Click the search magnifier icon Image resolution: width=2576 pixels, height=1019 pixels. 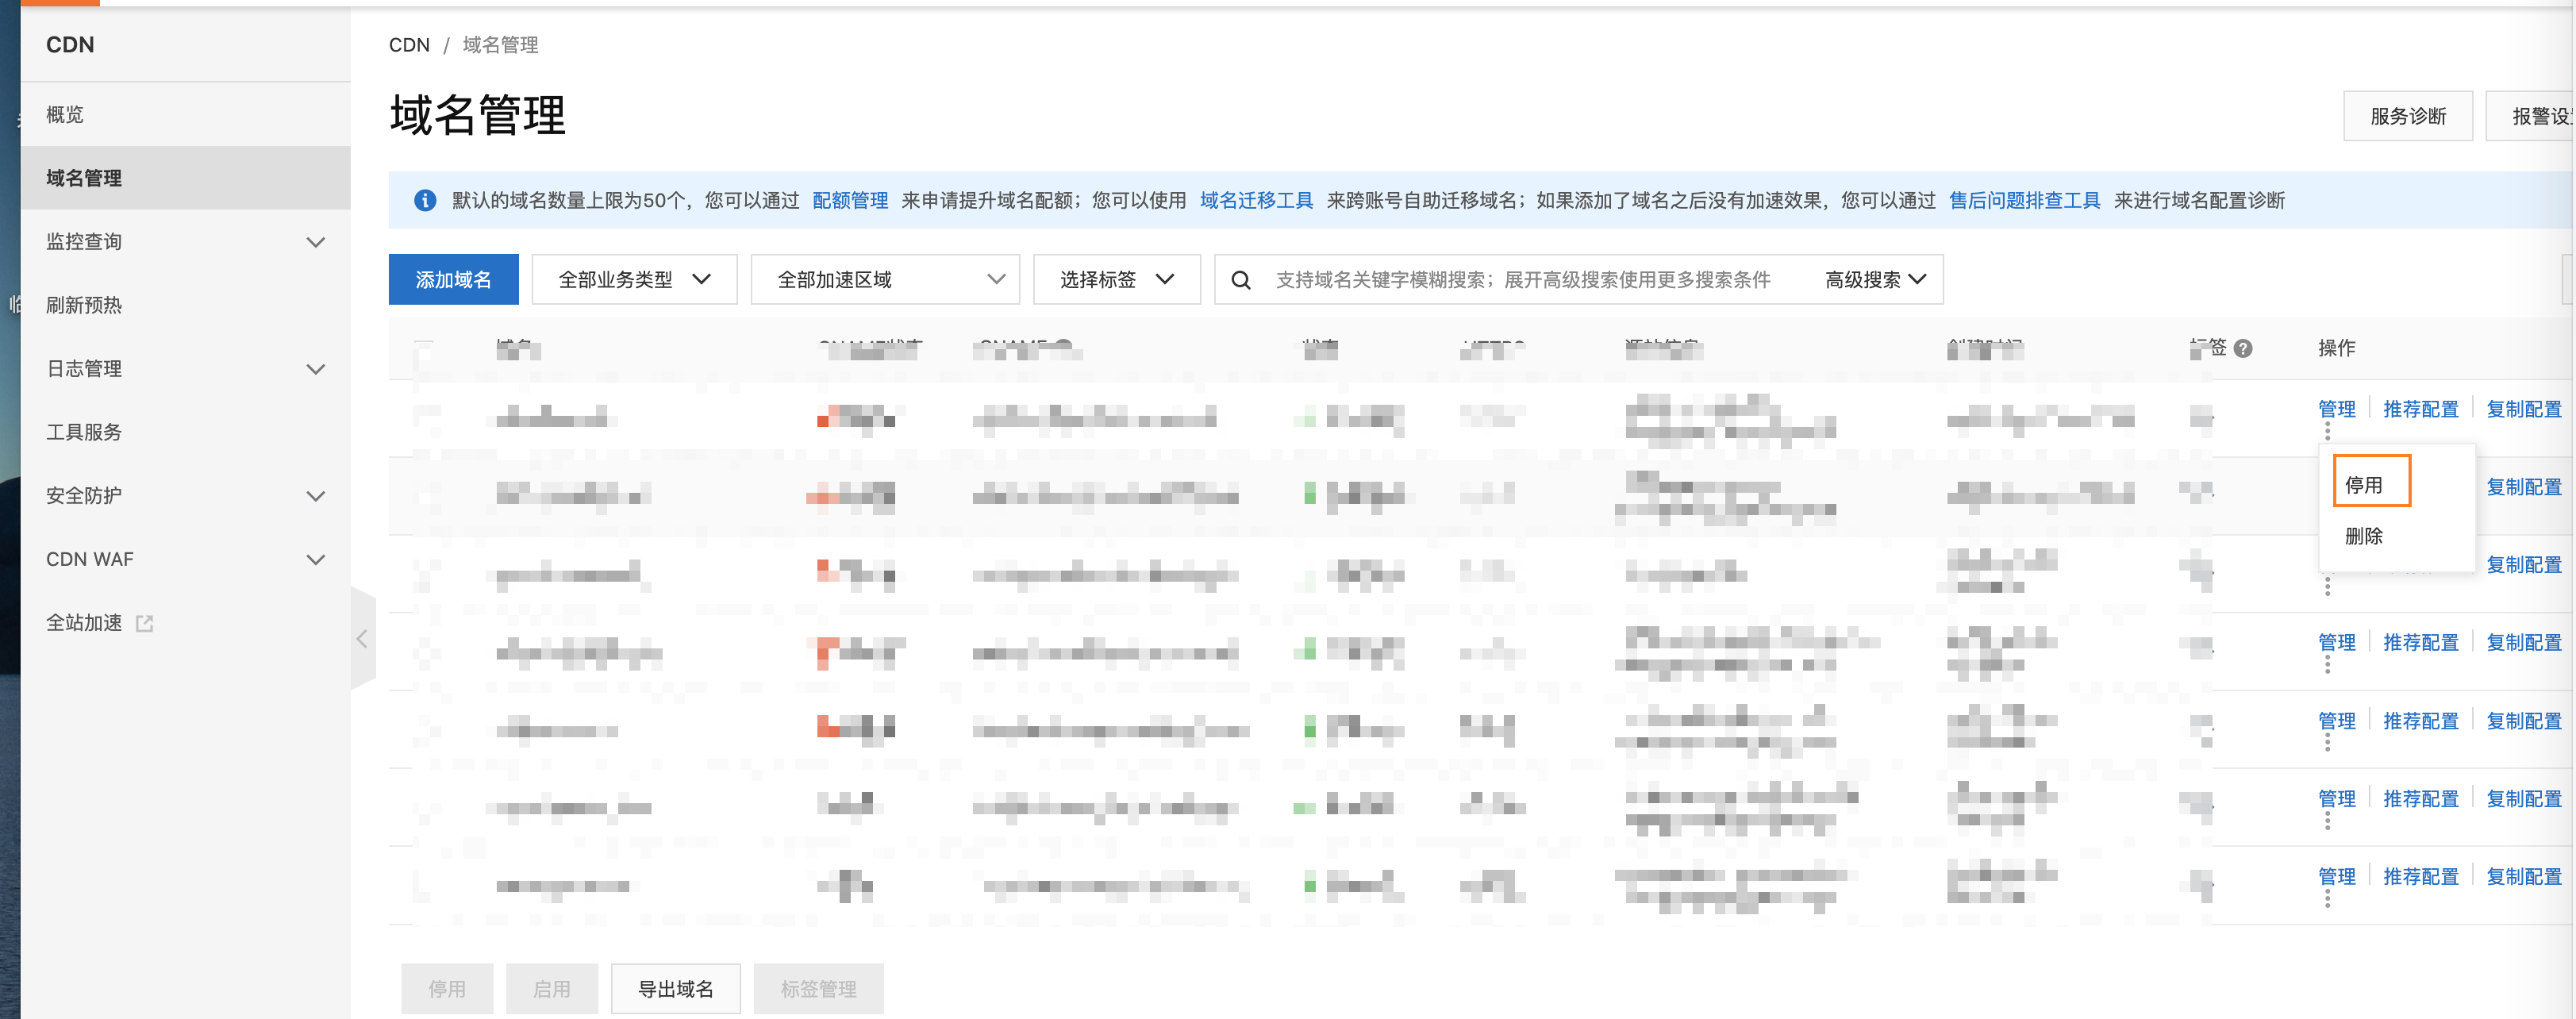click(1240, 280)
